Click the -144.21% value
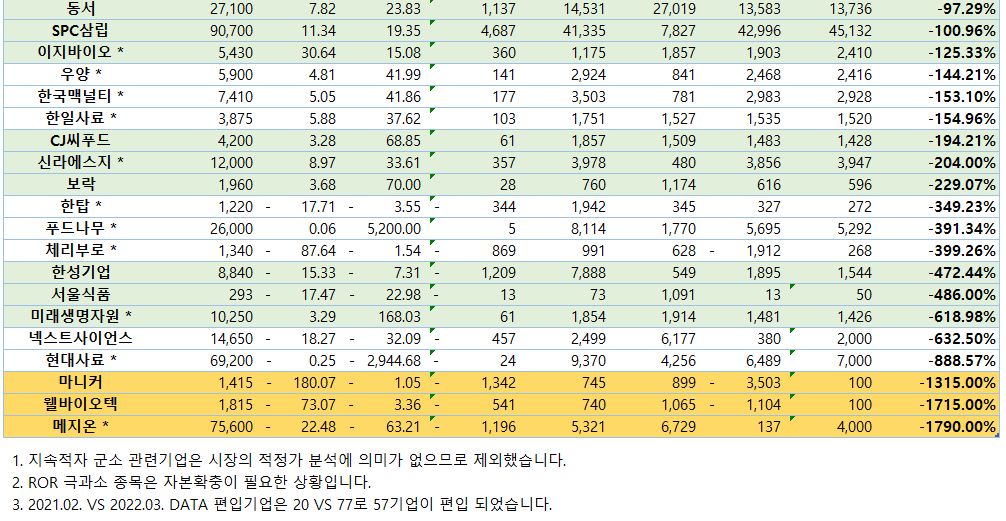The image size is (1006, 521). coord(962,74)
